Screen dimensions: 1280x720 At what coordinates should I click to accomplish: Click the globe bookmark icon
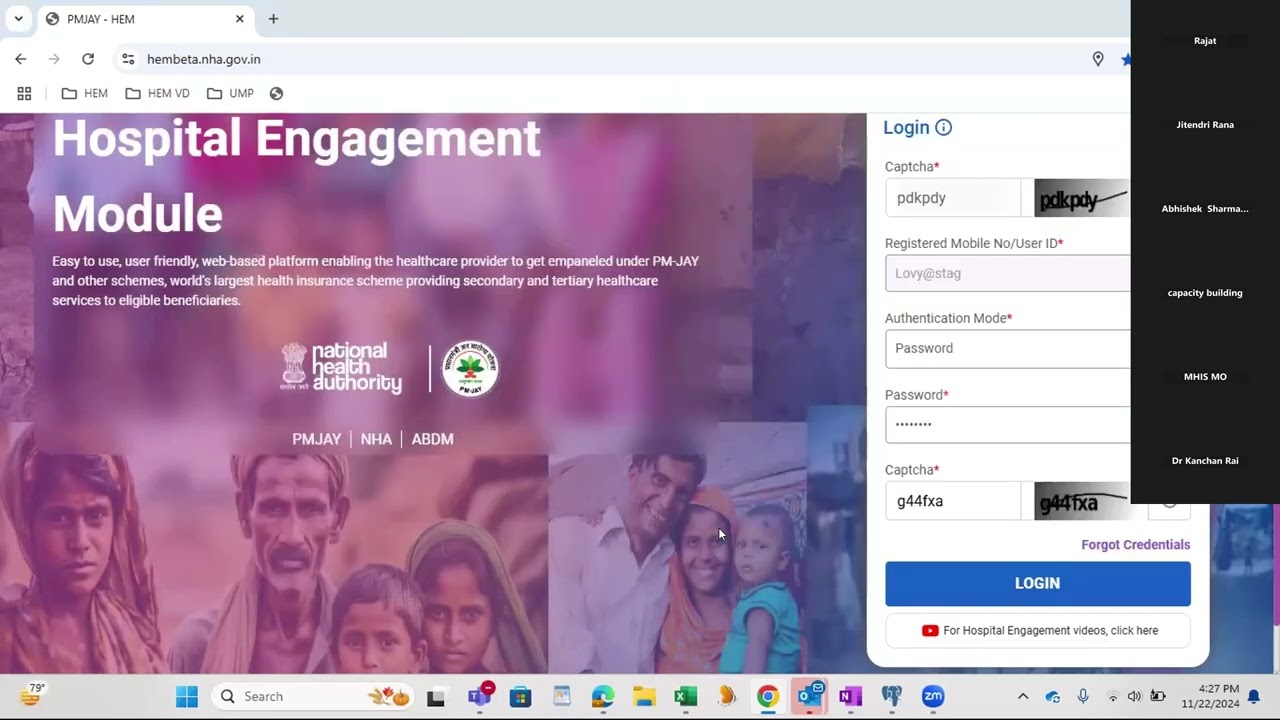click(x=276, y=93)
